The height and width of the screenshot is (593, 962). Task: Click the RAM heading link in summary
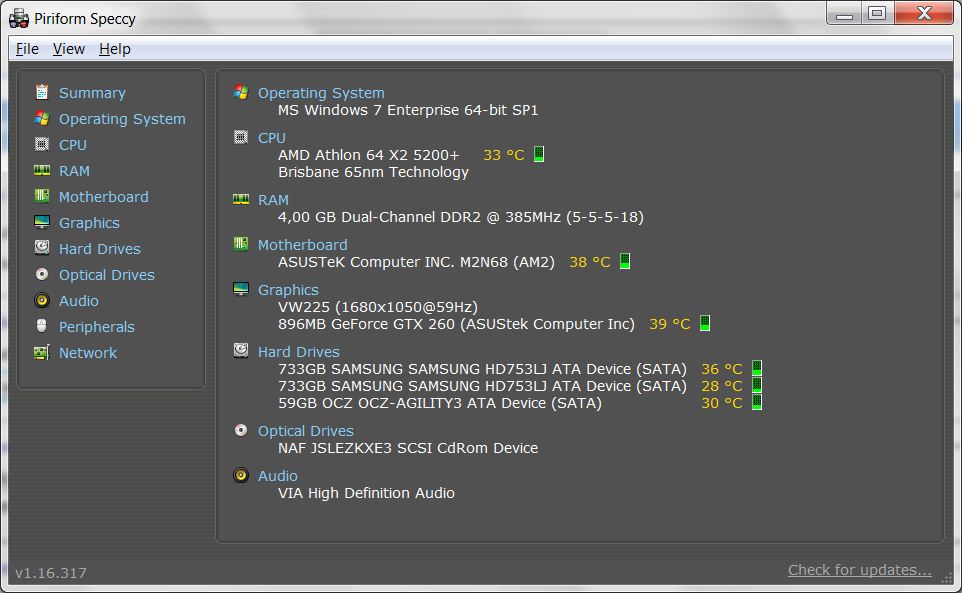click(x=273, y=200)
